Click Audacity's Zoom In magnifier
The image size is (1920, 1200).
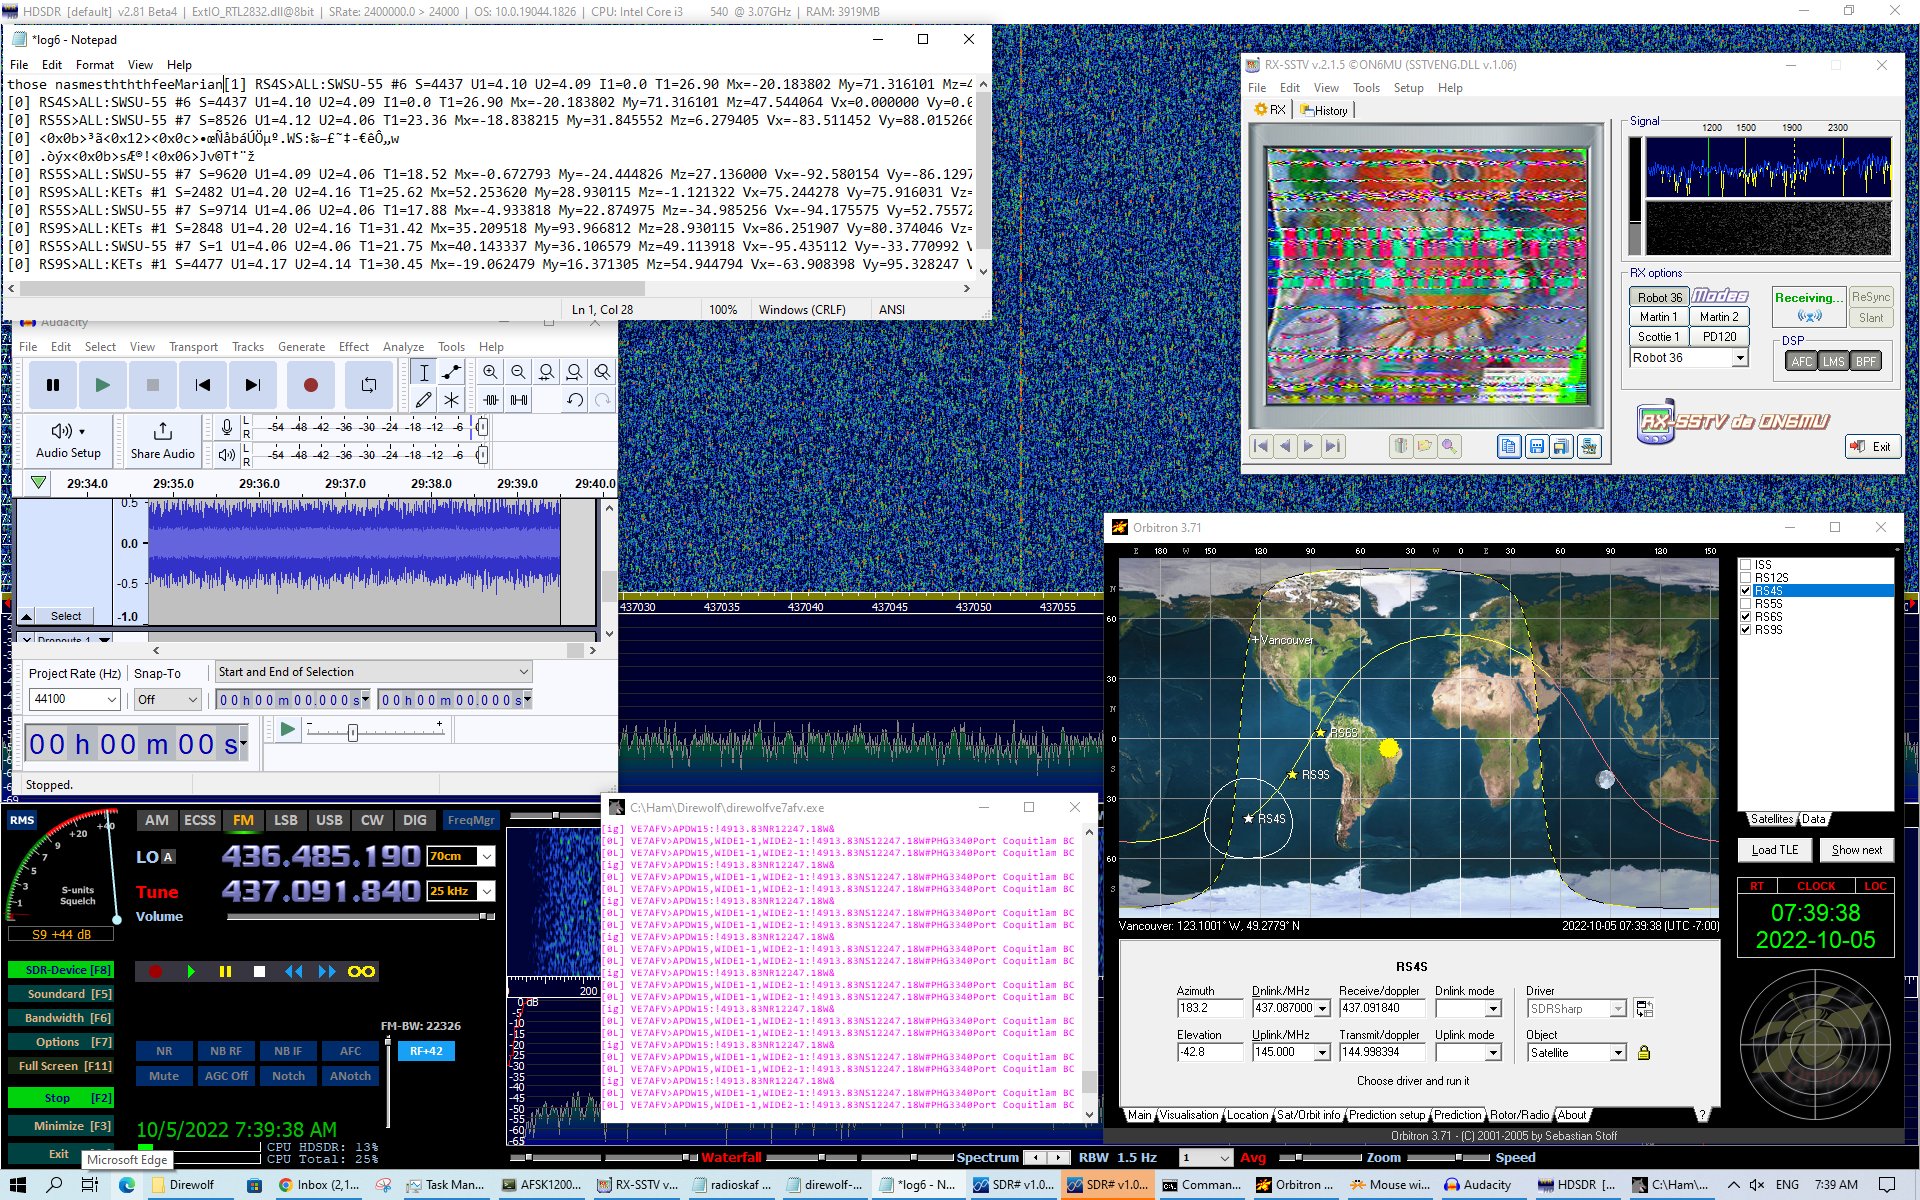tap(490, 371)
